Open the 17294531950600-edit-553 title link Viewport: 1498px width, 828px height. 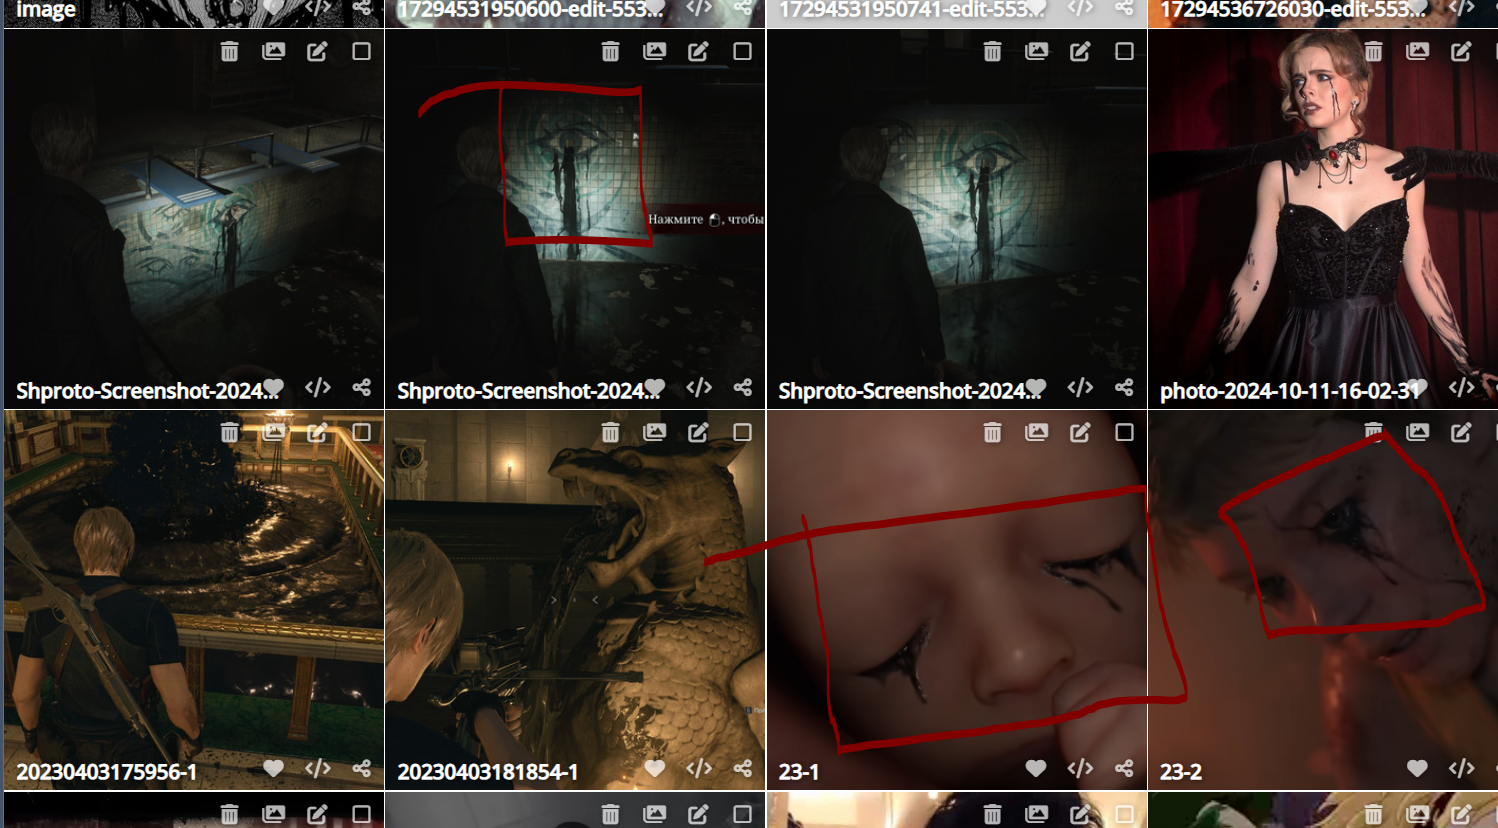530,10
